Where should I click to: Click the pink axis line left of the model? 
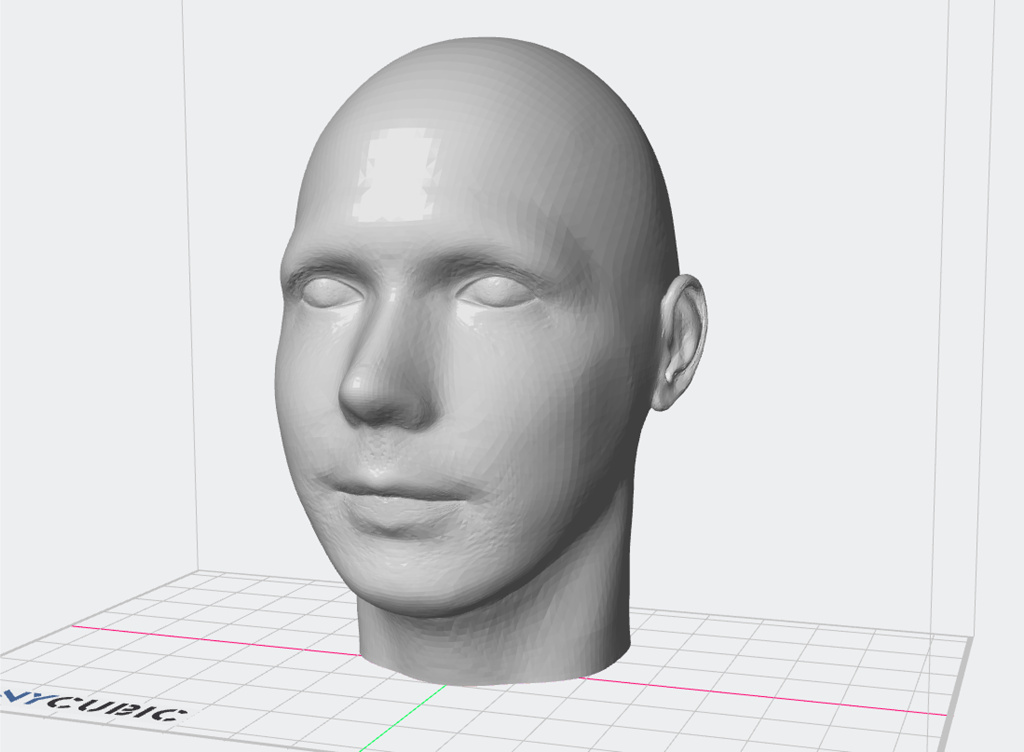pos(200,637)
